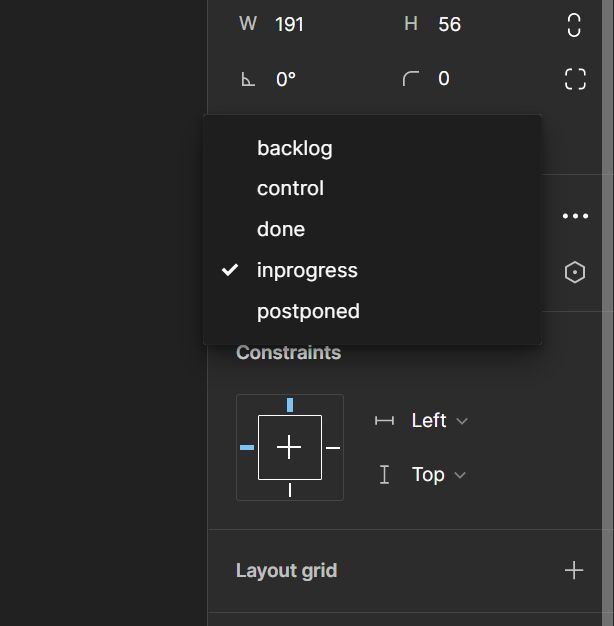Screen dimensions: 614x626
Task: Open the three-dots component options menu
Action: [x=575, y=216]
